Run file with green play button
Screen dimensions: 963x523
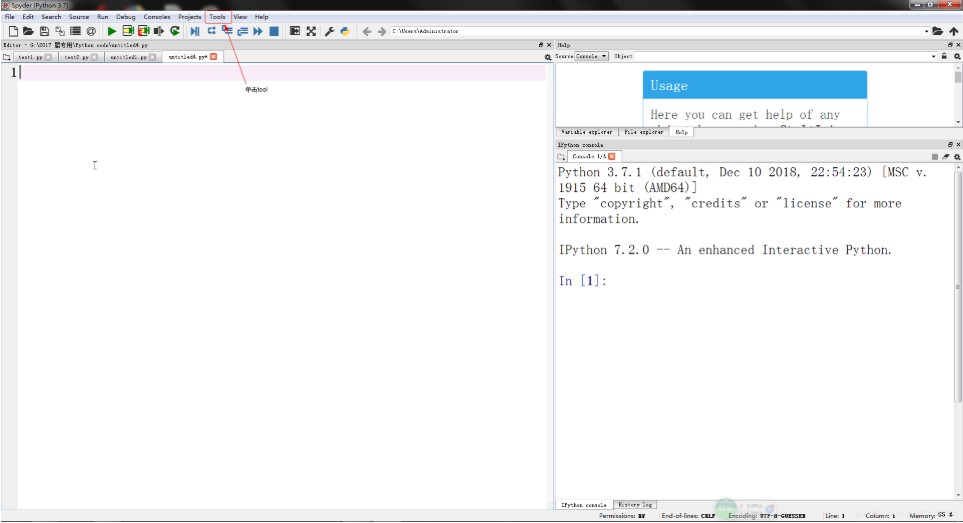[112, 31]
